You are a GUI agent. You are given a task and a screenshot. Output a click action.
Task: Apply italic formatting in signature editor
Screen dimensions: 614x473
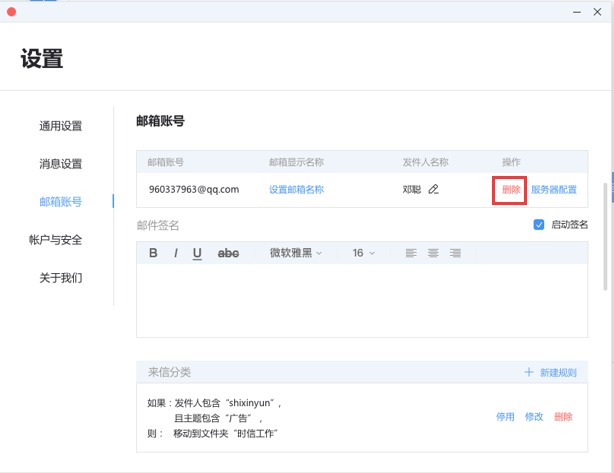point(176,253)
